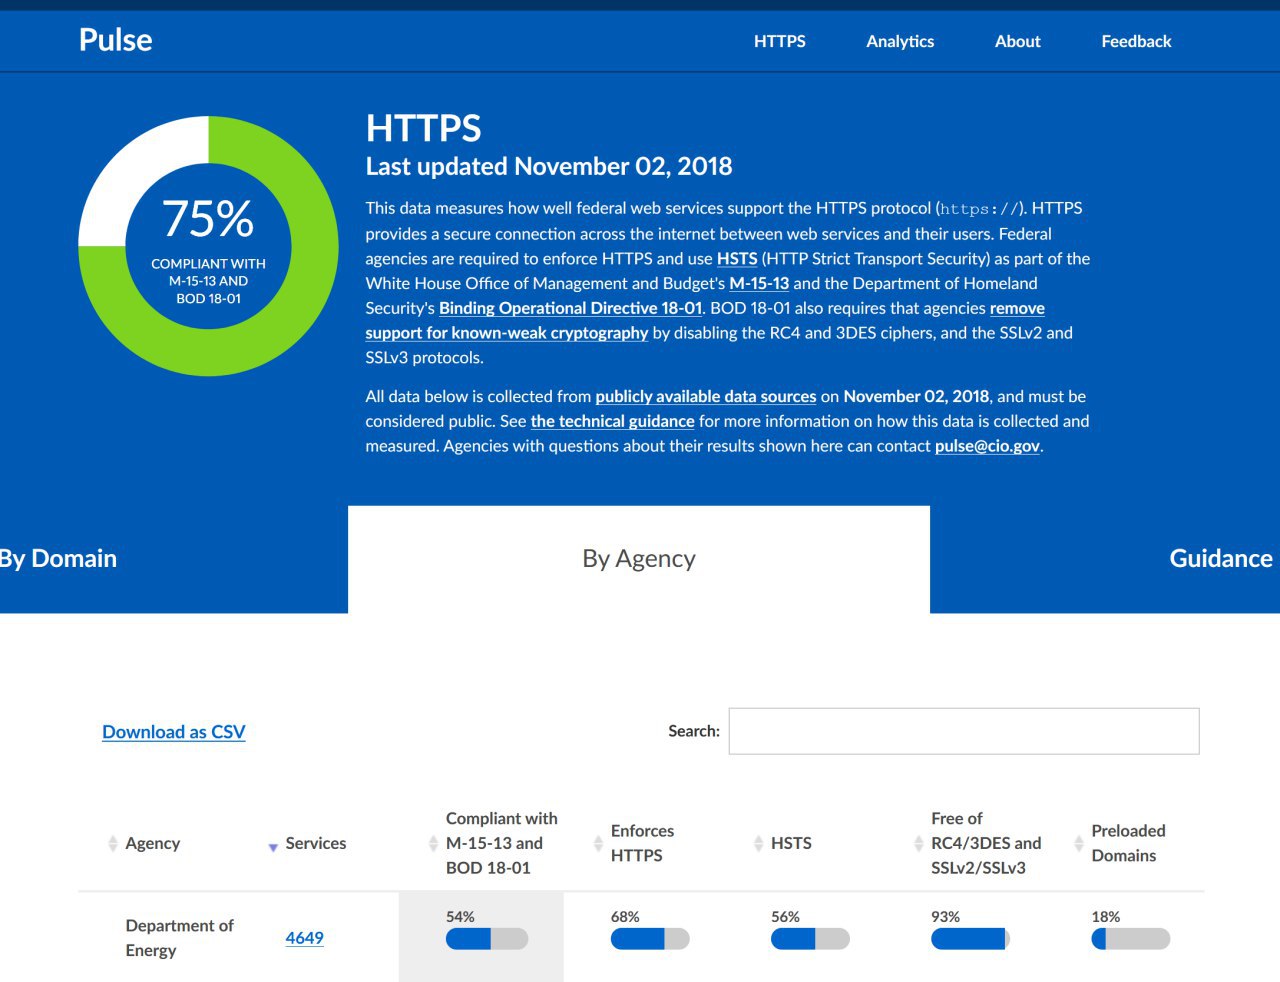The height and width of the screenshot is (982, 1280).
Task: Open Department of Energy 4649 services link
Action: coord(304,938)
